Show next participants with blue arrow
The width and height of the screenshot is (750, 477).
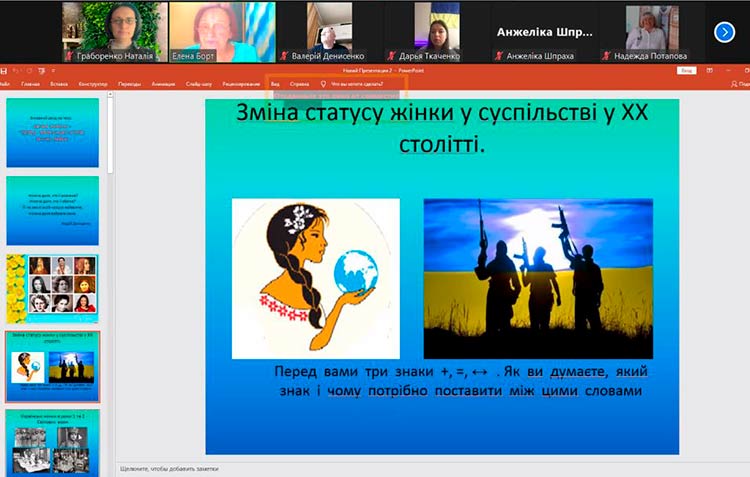pyautogui.click(x=725, y=32)
